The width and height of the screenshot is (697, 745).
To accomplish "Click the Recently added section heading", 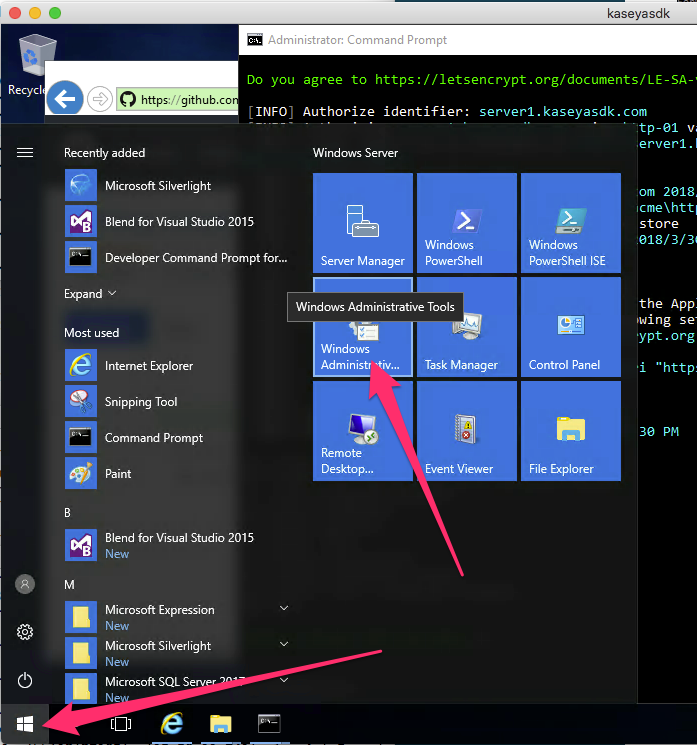I will pos(105,153).
